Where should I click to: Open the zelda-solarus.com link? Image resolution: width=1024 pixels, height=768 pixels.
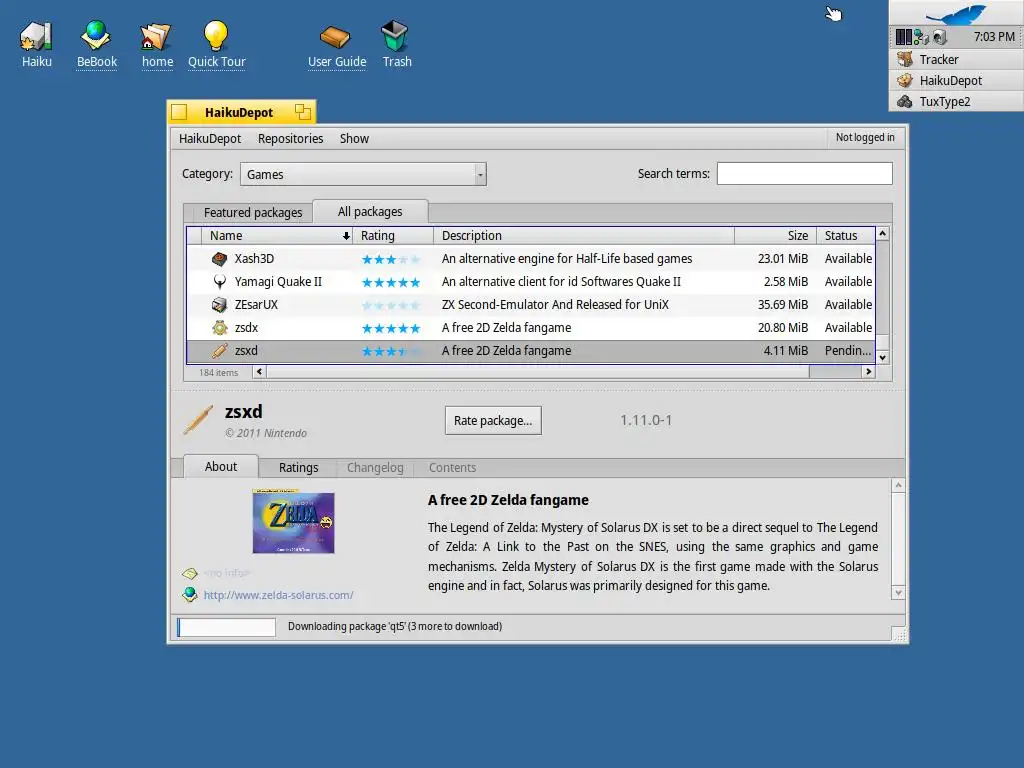point(278,595)
